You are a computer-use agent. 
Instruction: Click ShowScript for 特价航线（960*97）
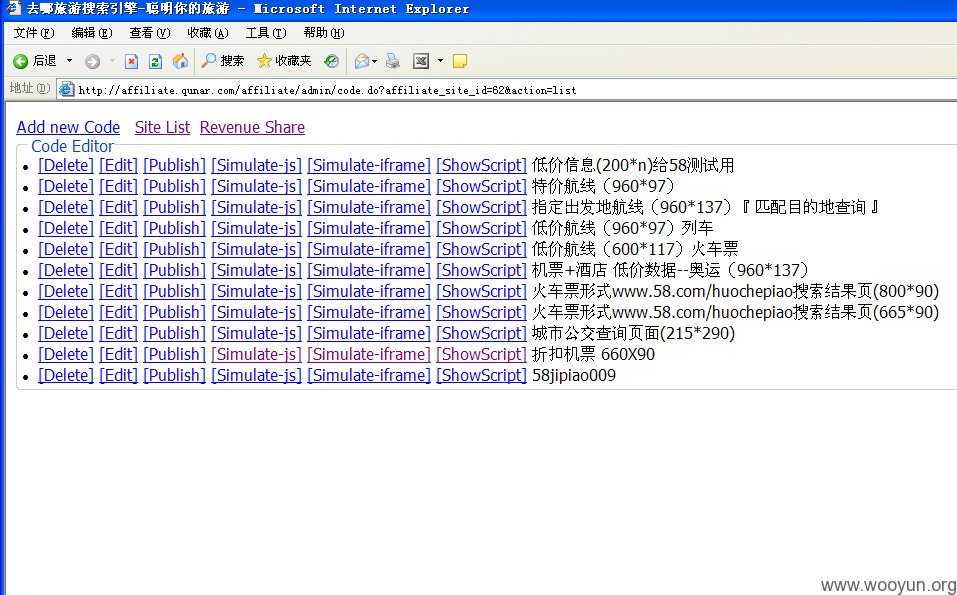481,186
